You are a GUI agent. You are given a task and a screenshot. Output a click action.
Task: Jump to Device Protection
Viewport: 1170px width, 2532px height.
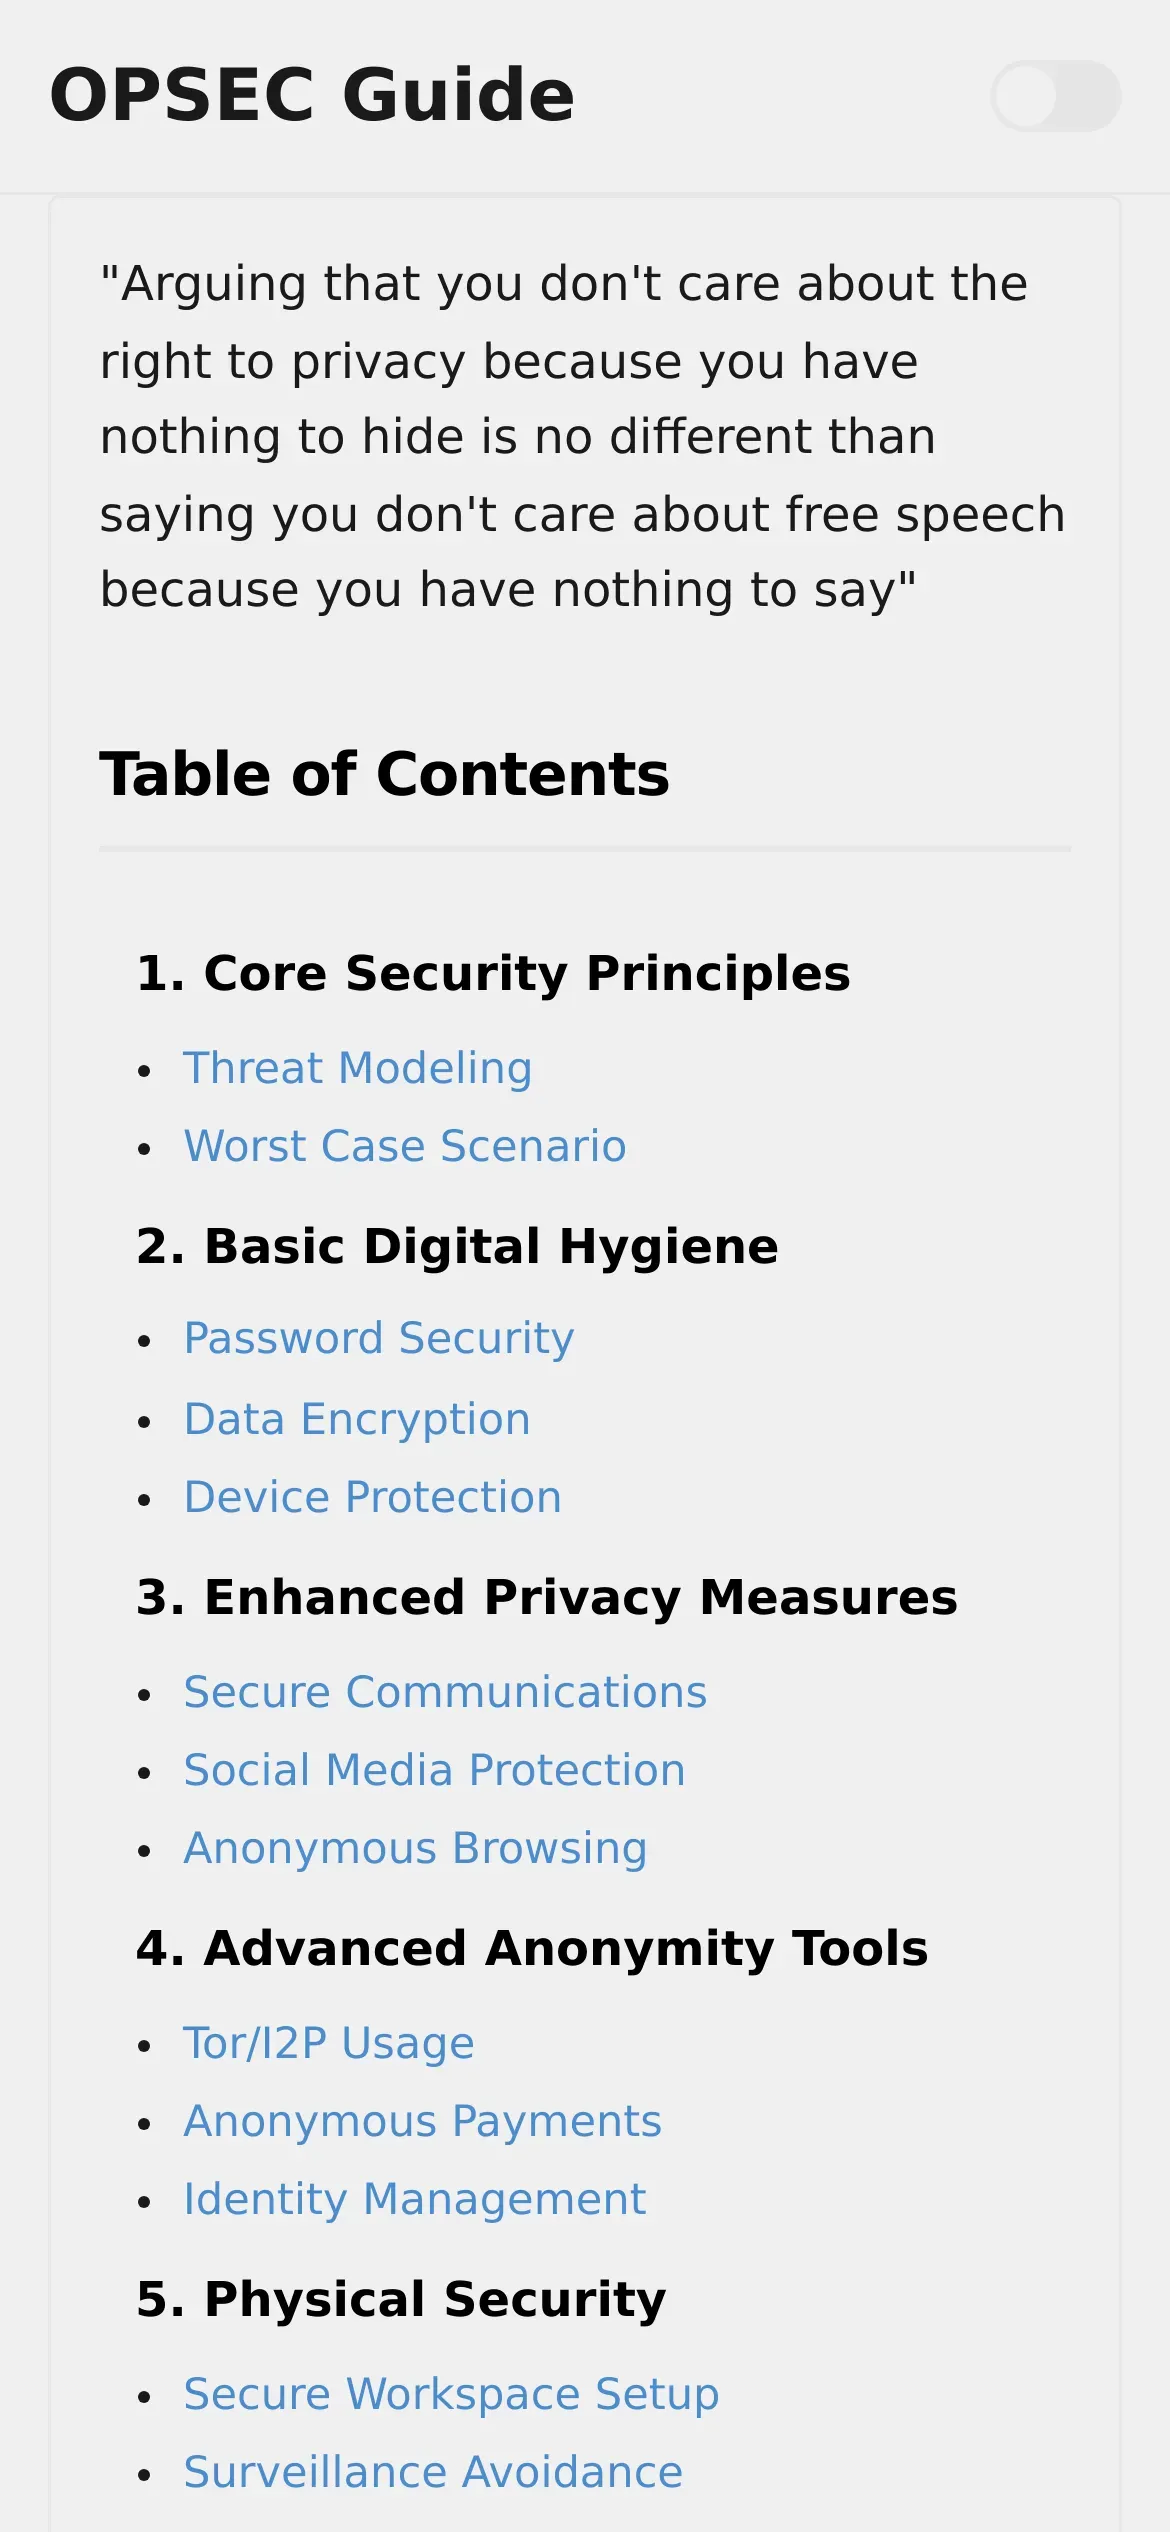373,1497
